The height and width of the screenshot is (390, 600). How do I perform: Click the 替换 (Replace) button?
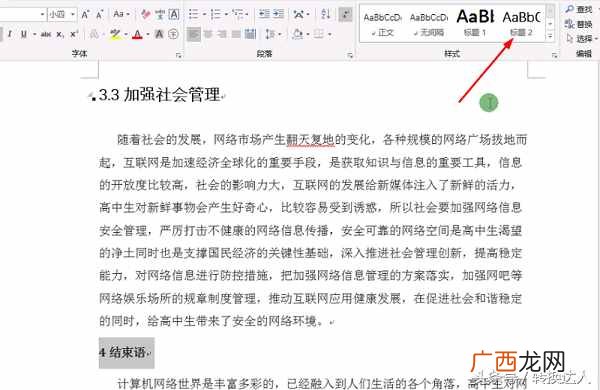[579, 24]
